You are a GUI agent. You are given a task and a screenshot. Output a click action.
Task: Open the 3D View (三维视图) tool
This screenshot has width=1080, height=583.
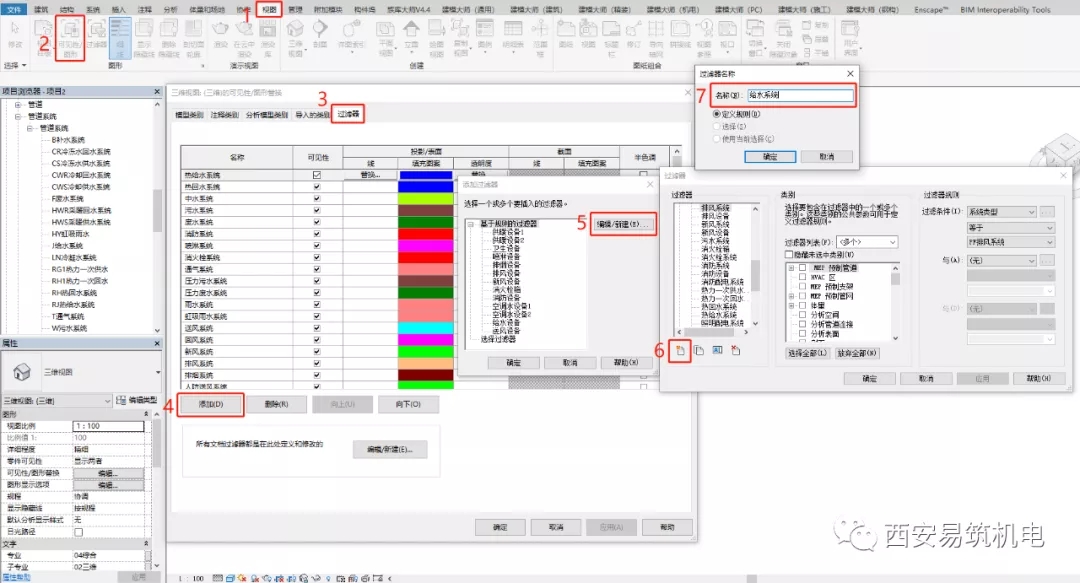pyautogui.click(x=295, y=38)
